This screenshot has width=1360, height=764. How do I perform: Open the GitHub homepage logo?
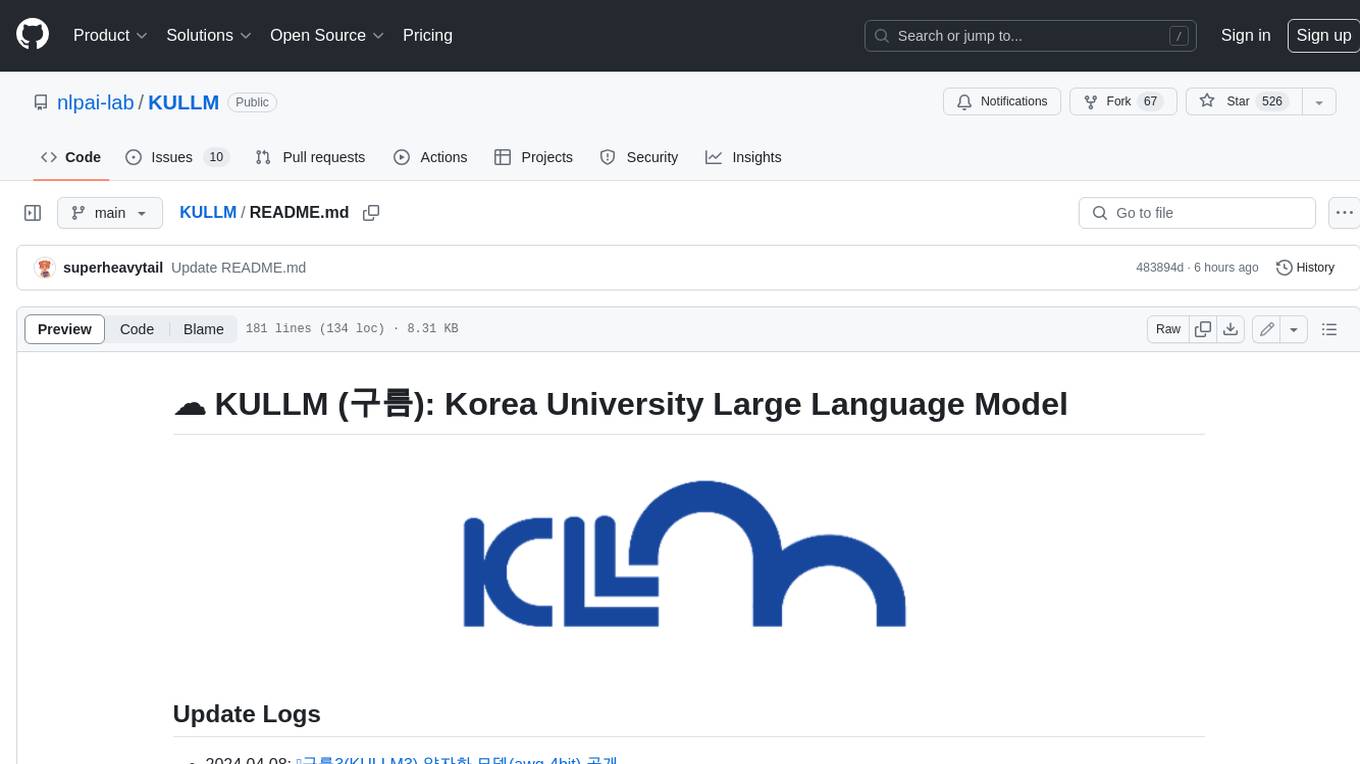coord(32,35)
